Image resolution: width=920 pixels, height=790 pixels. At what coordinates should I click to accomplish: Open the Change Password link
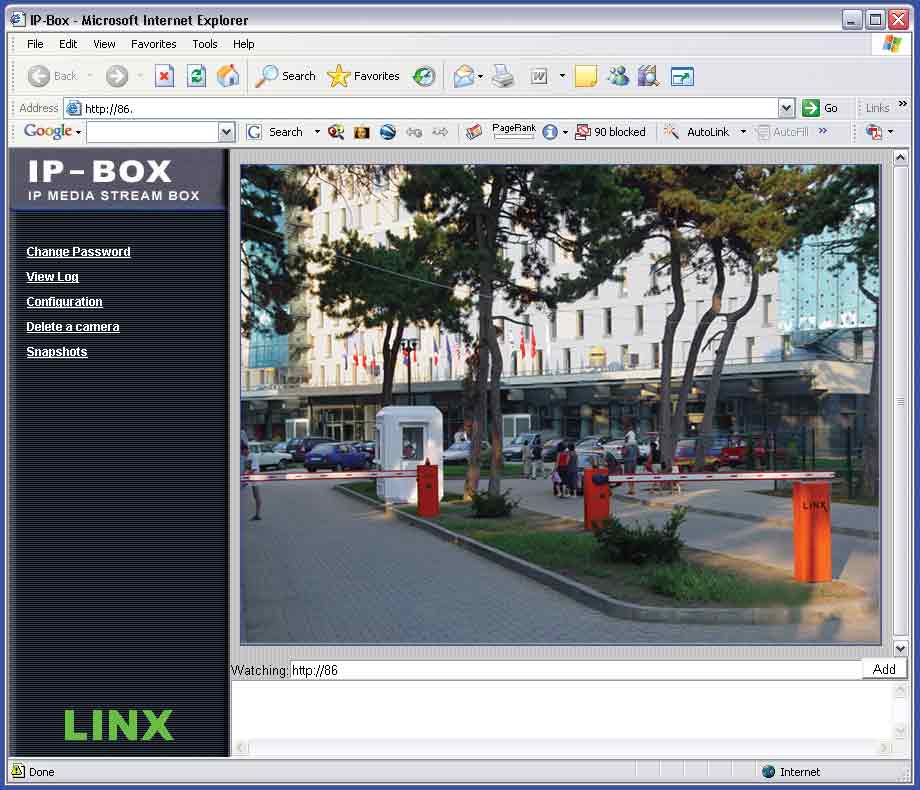78,251
